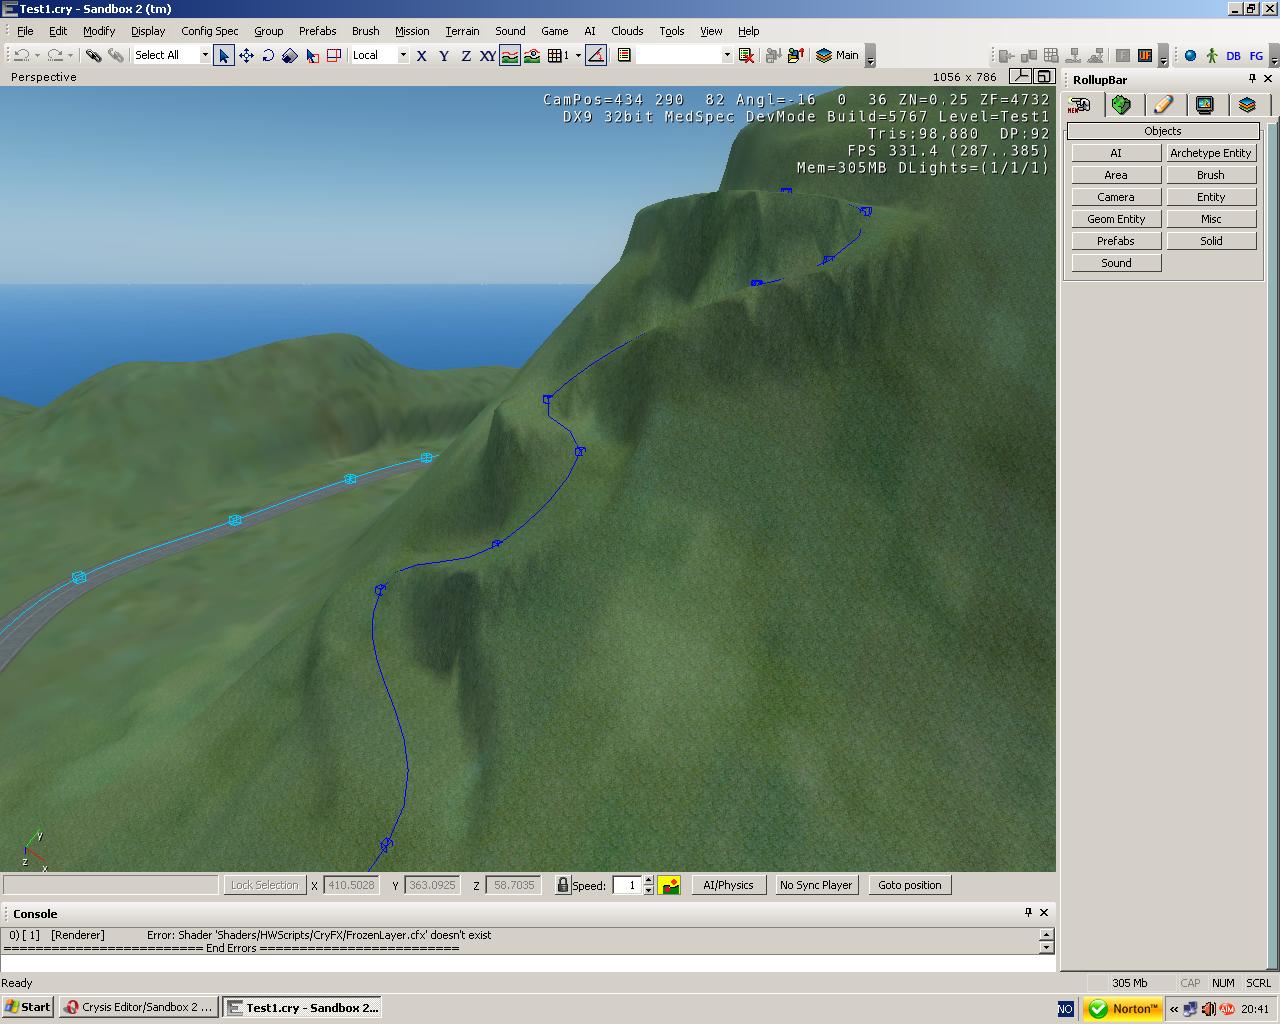Image resolution: width=1280 pixels, height=1024 pixels.
Task: Toggle Y axis constraint
Action: [443, 55]
